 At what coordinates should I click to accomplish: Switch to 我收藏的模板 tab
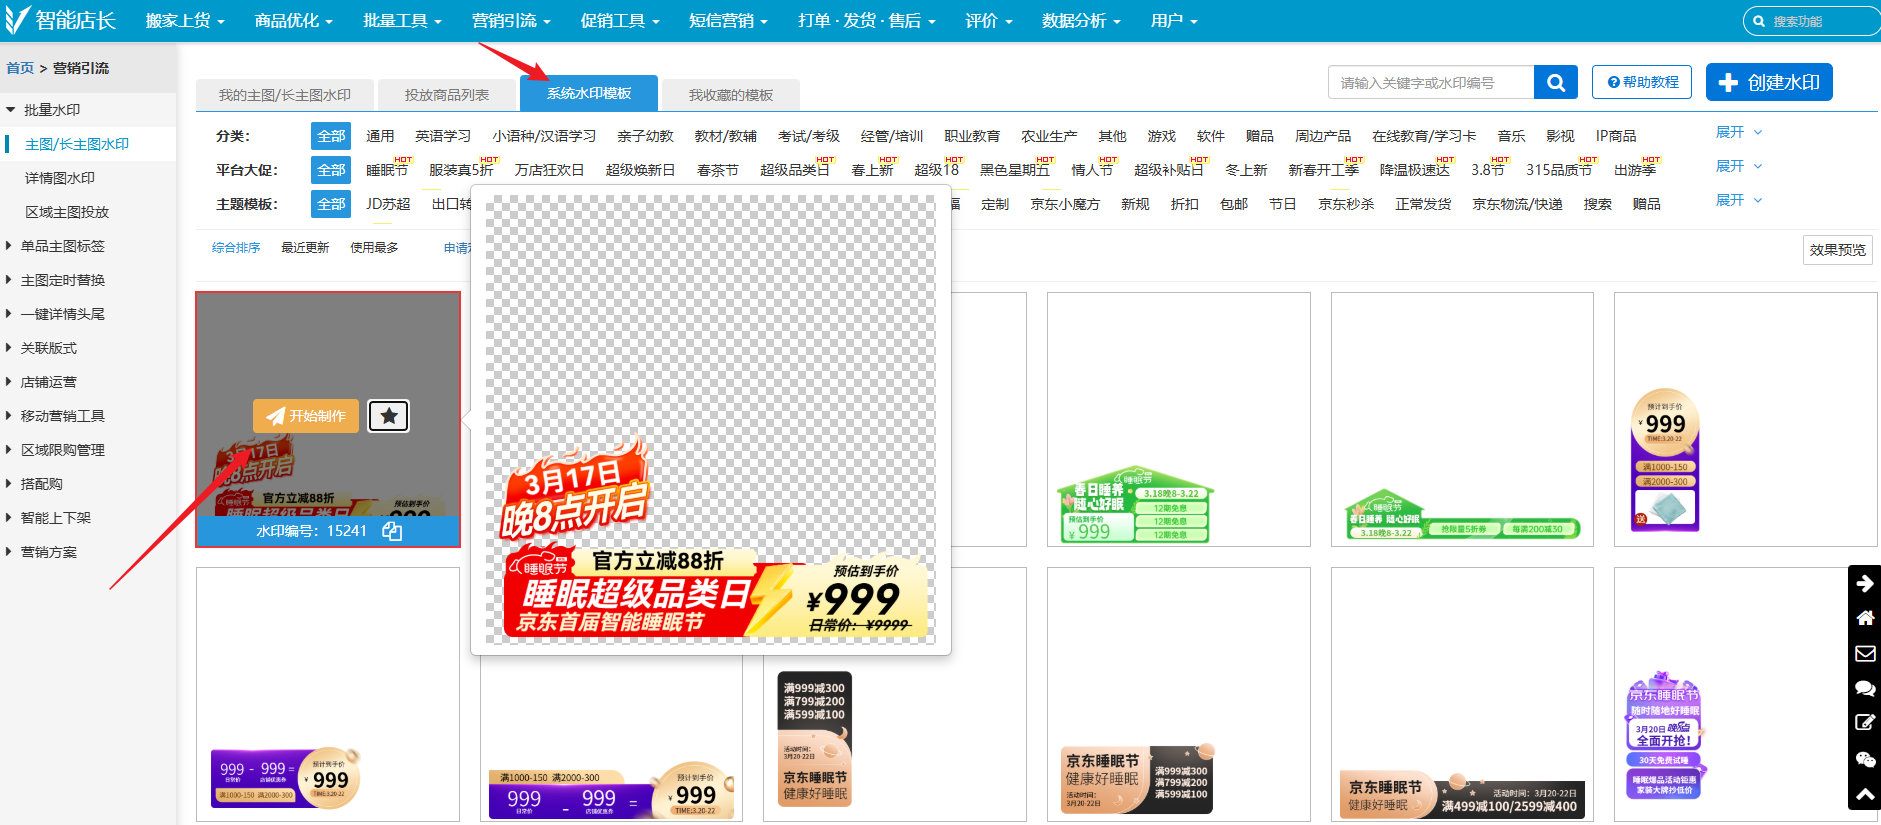730,95
